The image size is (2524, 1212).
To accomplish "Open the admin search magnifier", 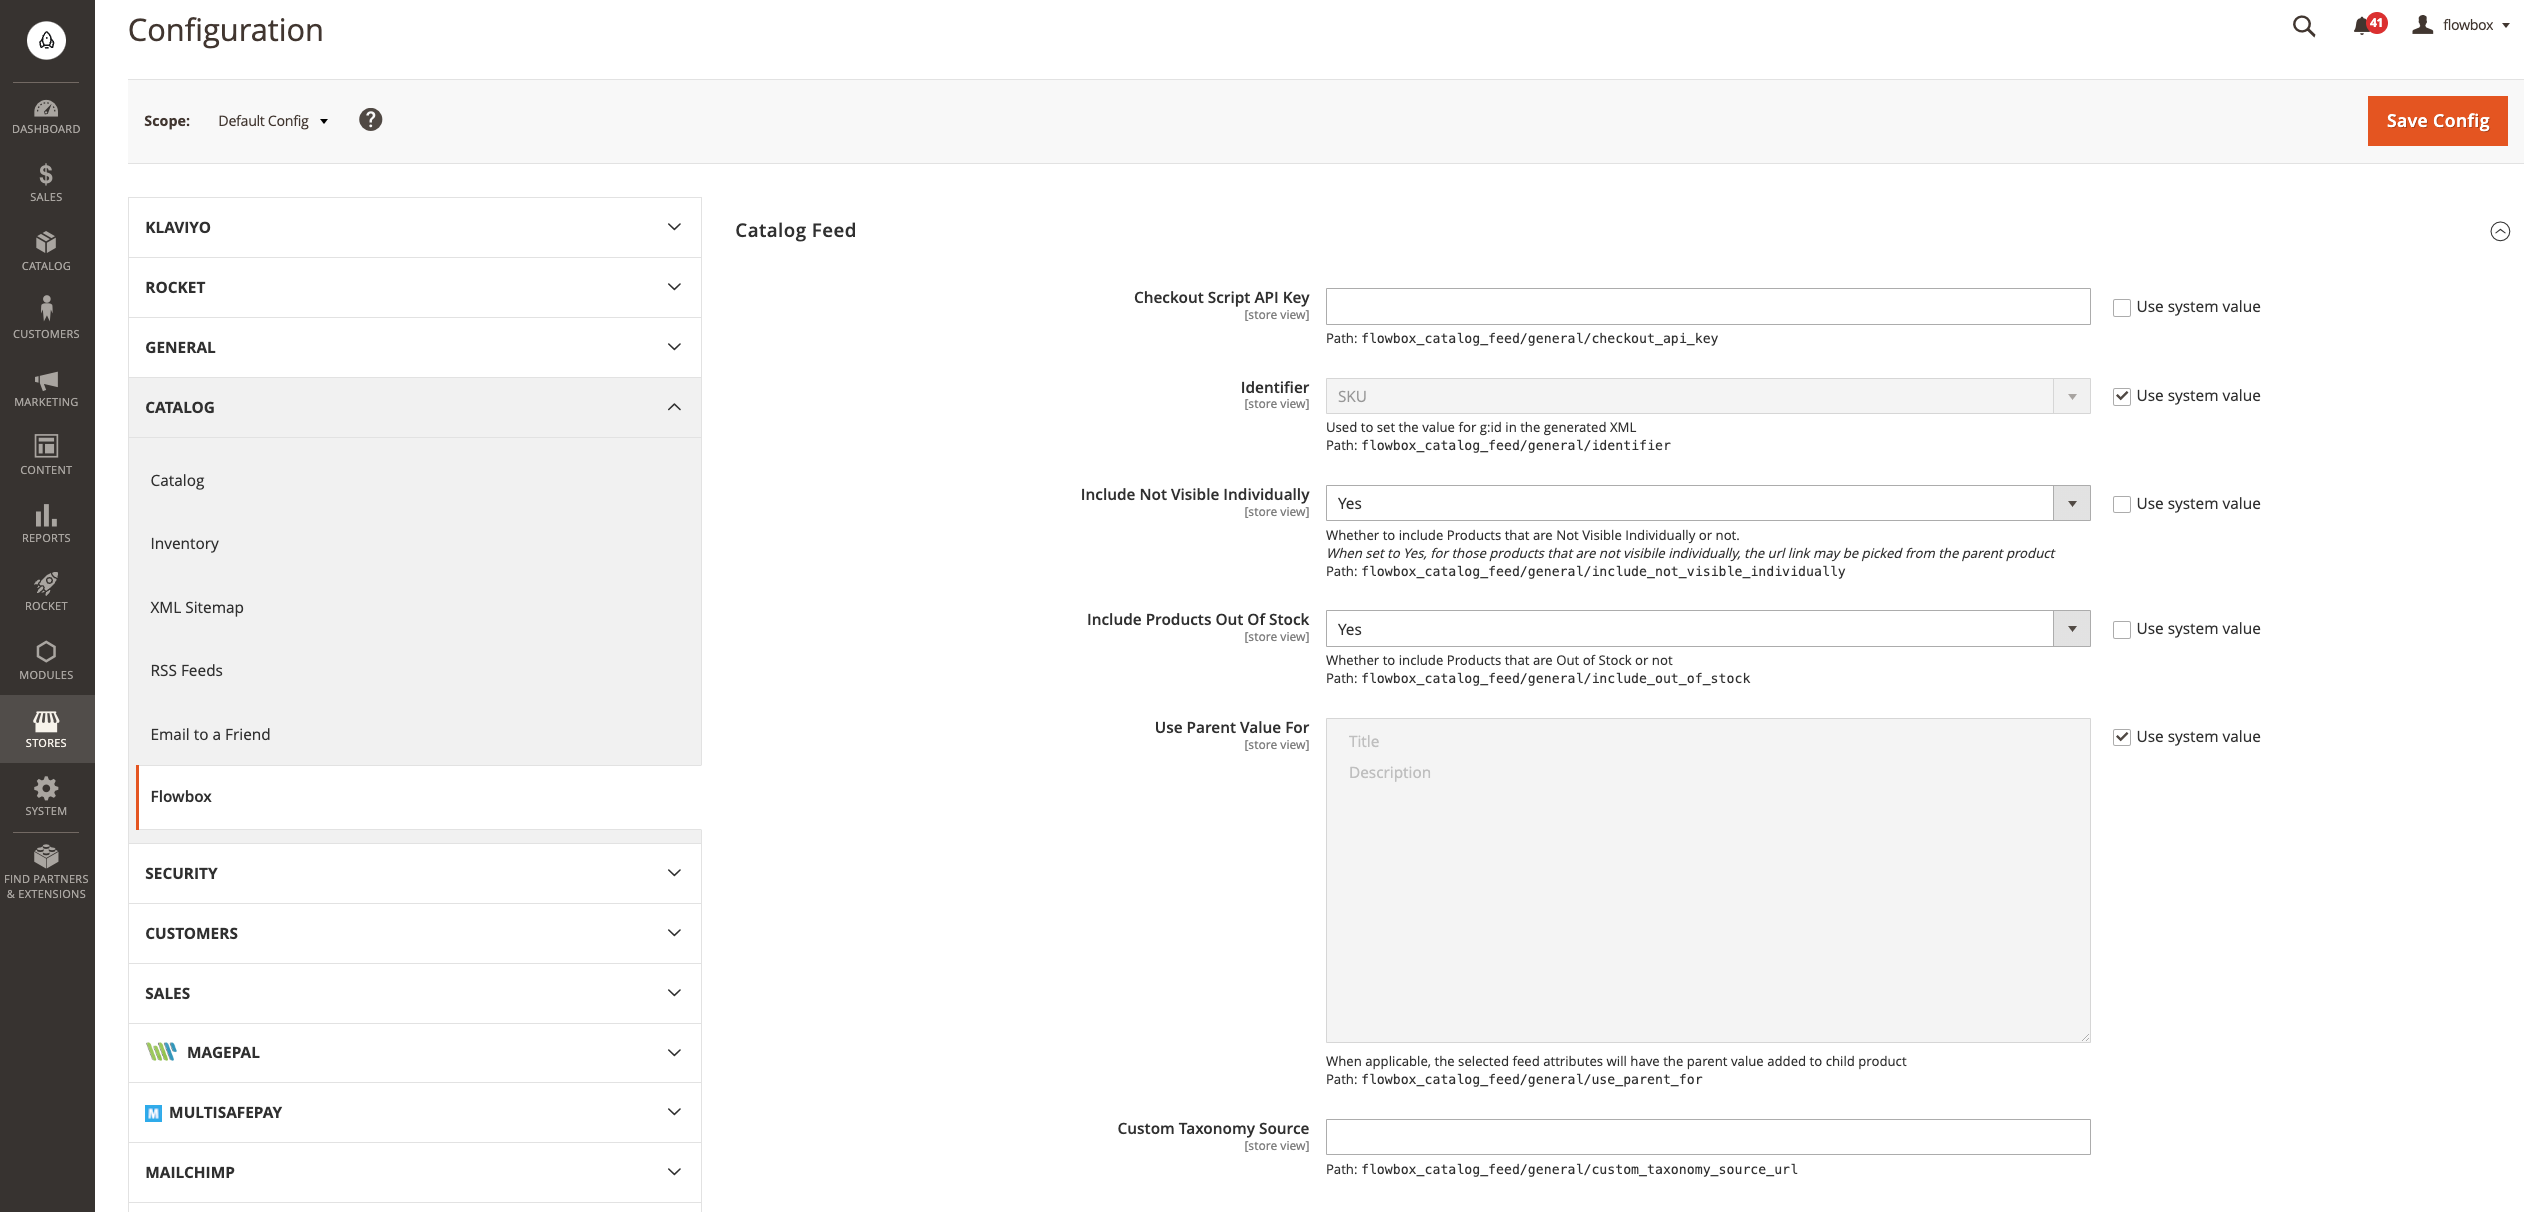I will pyautogui.click(x=2304, y=26).
